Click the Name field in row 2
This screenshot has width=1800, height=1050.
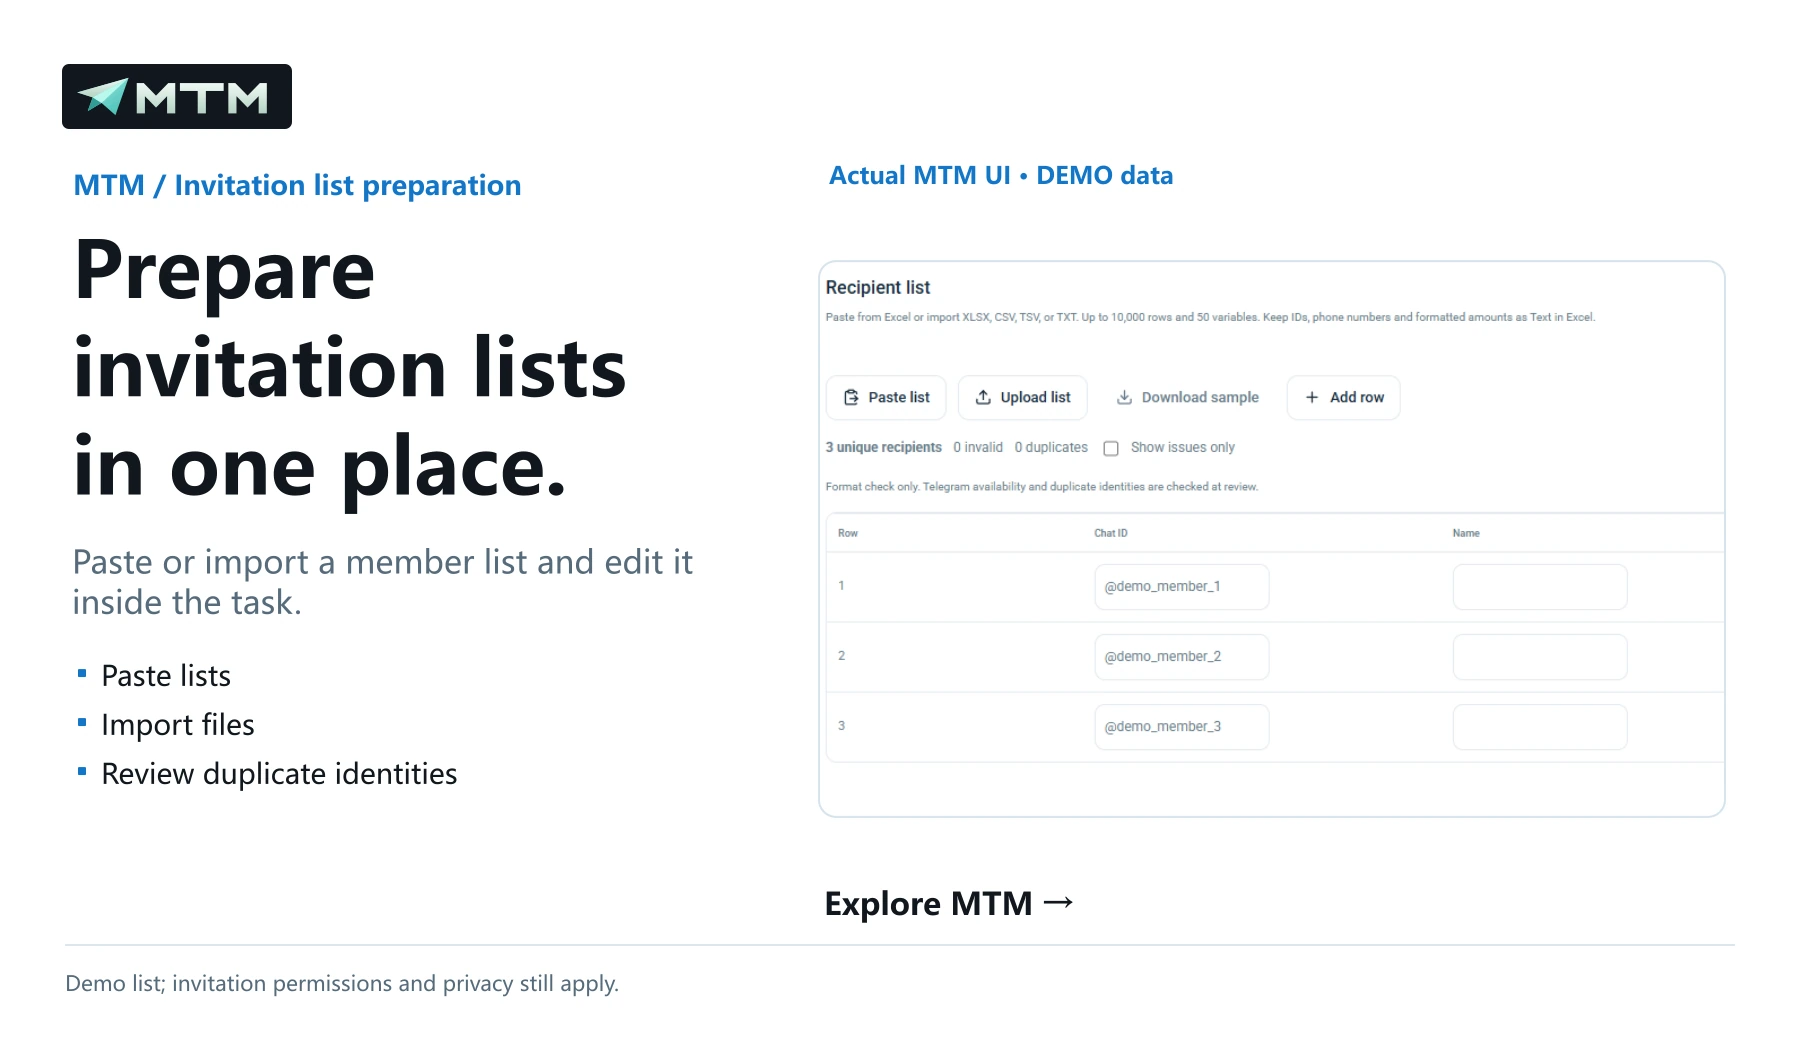coord(1540,657)
